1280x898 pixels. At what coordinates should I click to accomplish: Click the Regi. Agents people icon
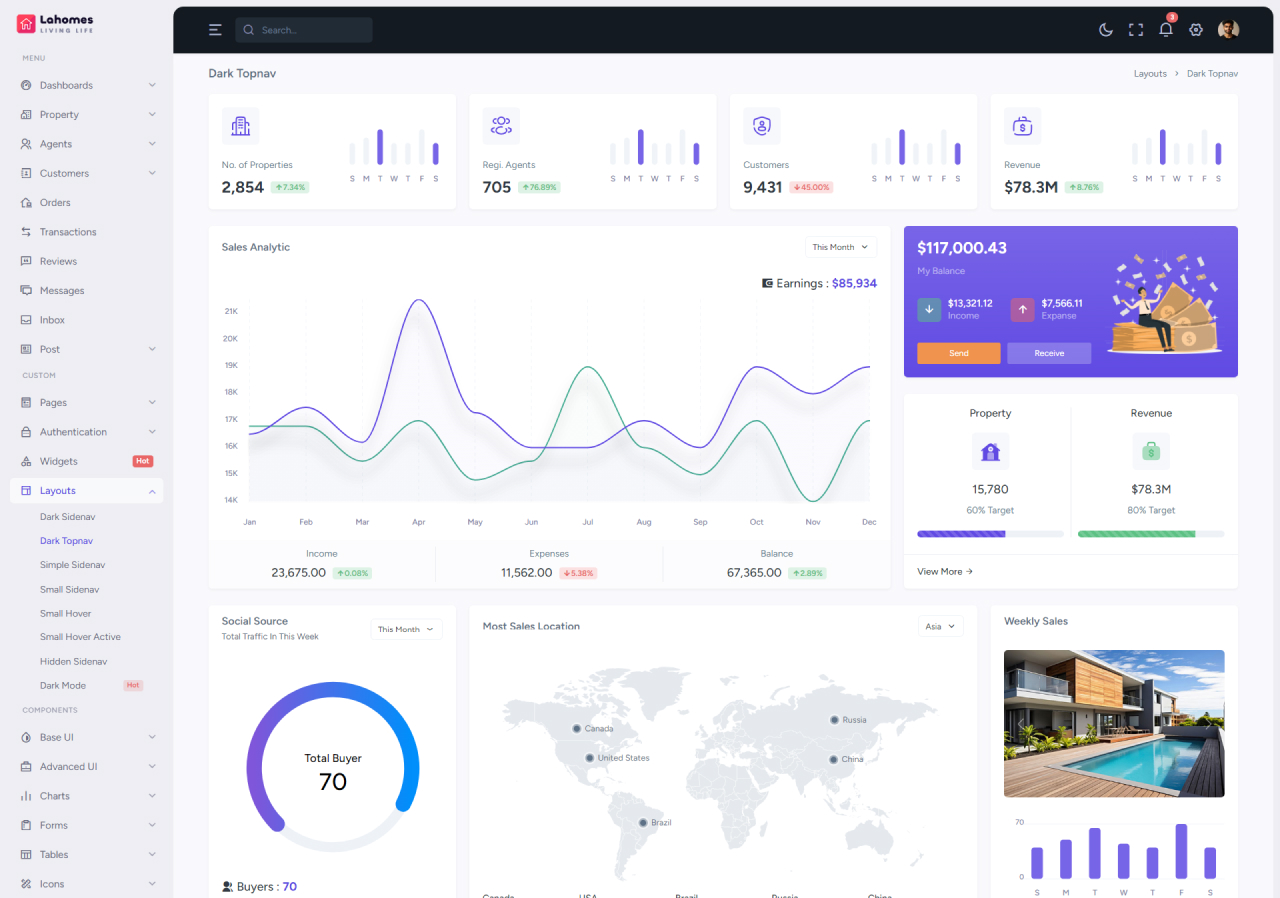coord(501,126)
